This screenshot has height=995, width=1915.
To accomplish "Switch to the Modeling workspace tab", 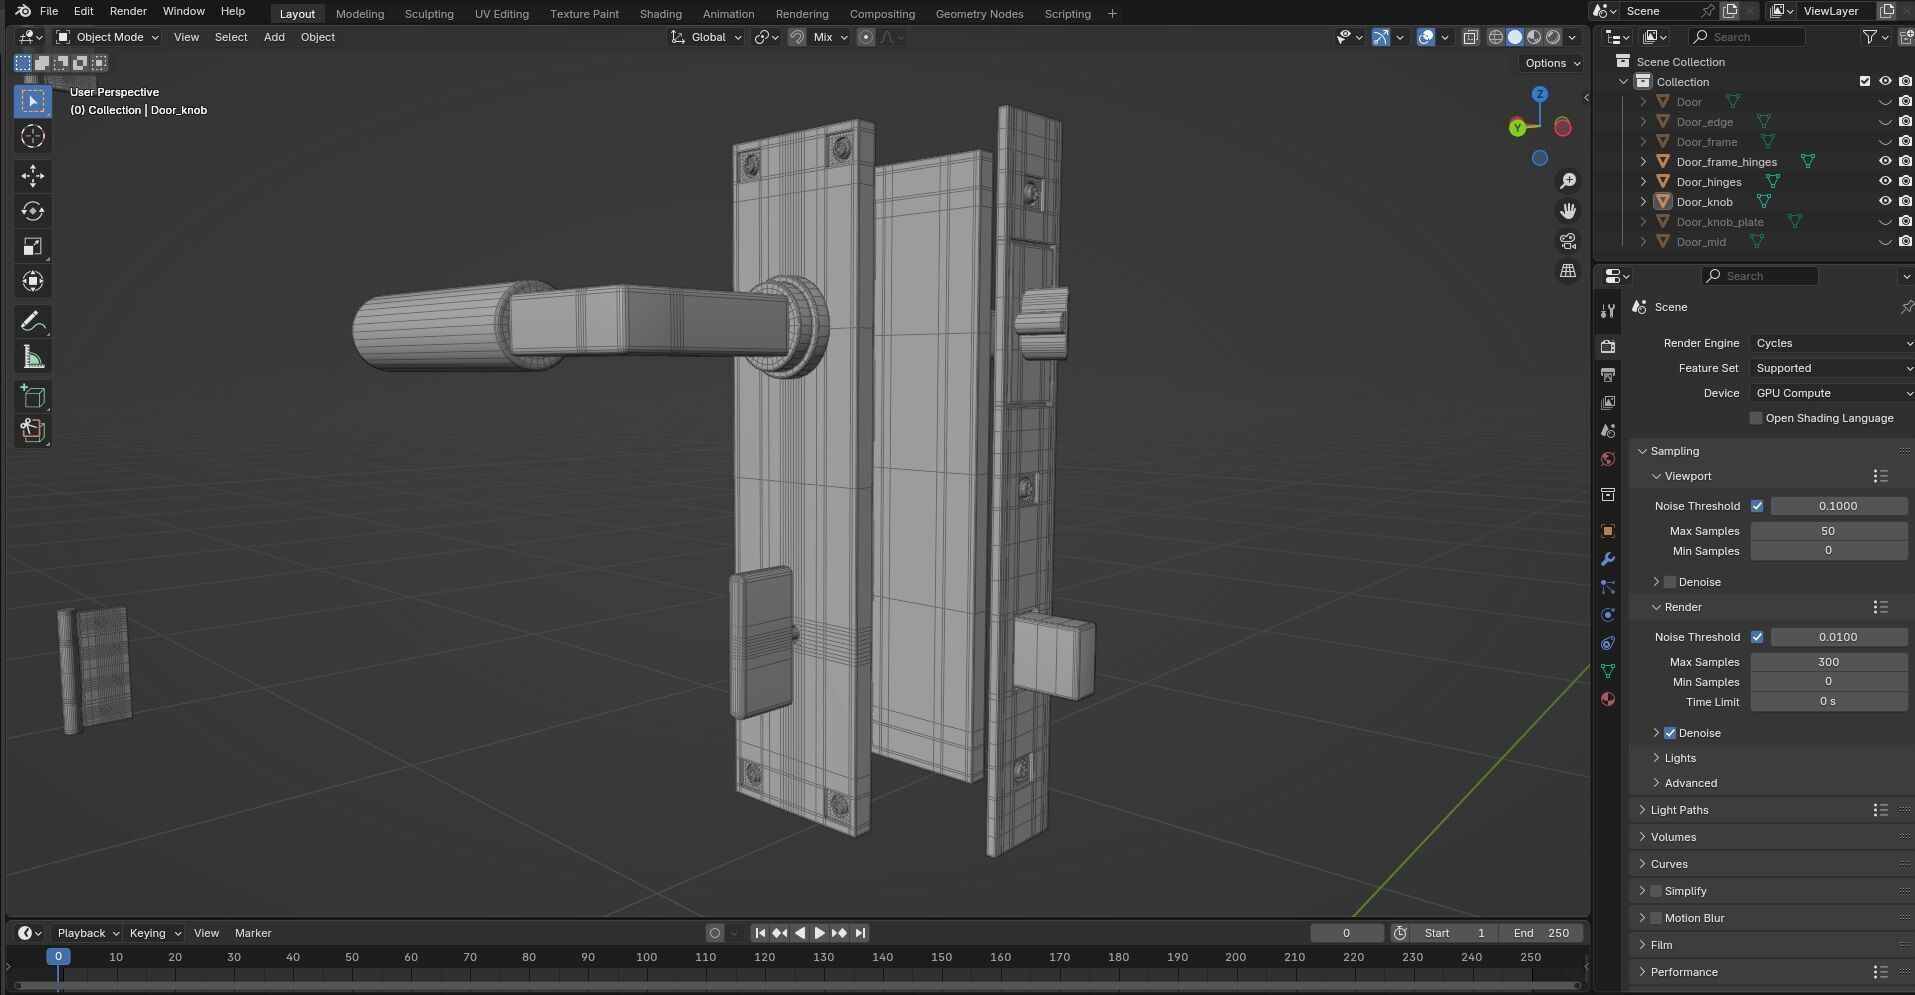I will (x=360, y=14).
